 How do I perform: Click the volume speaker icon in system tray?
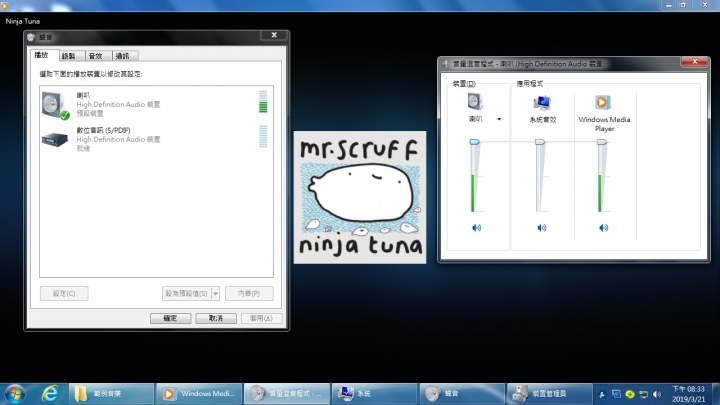[657, 394]
